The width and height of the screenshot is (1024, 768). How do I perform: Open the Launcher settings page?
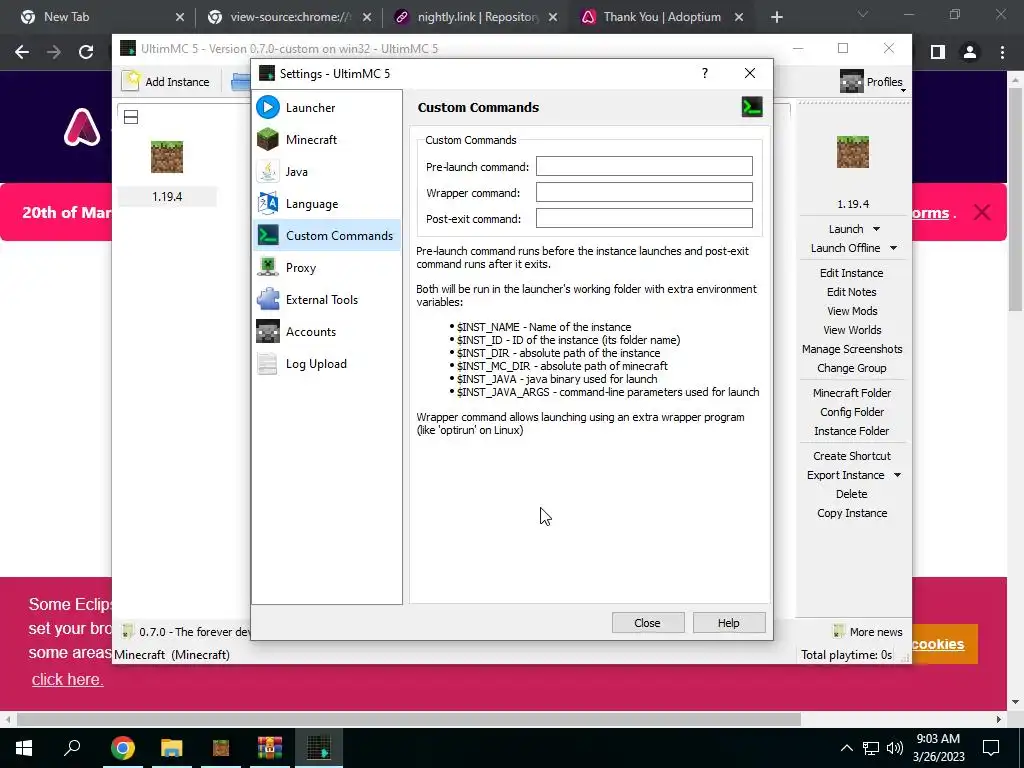(327, 107)
